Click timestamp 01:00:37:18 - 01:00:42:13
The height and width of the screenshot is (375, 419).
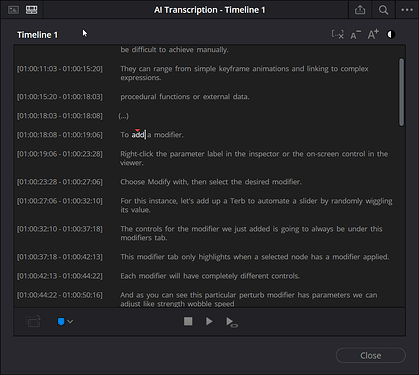click(x=60, y=257)
